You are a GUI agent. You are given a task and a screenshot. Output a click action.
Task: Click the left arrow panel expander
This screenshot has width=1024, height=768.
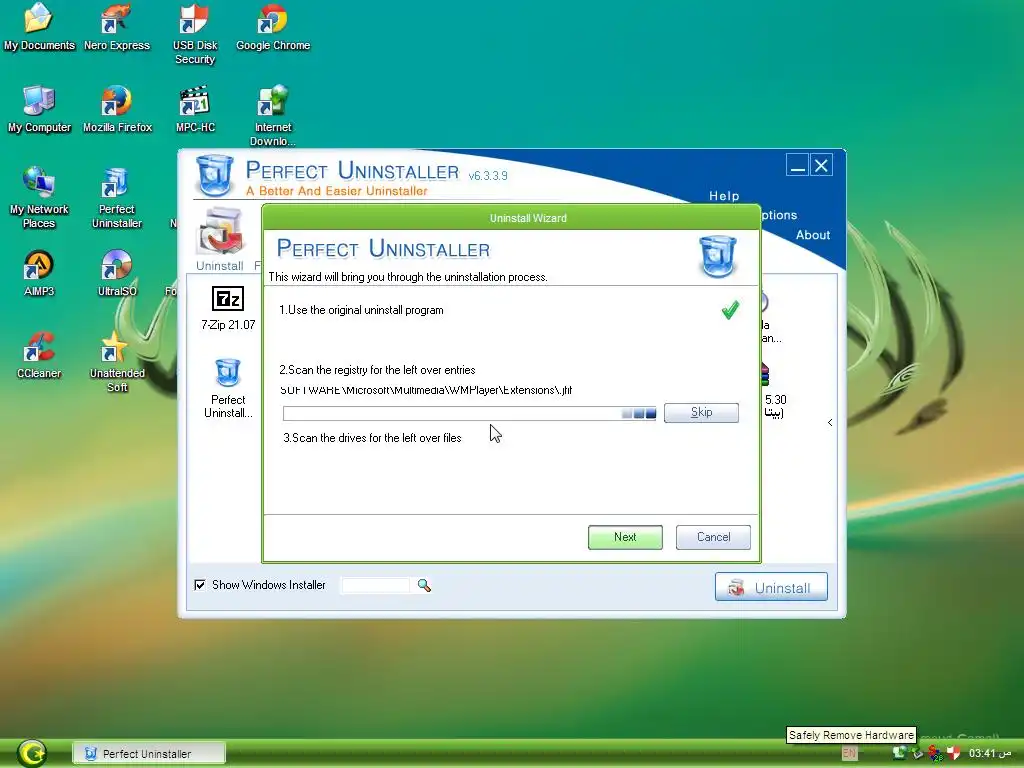click(x=830, y=423)
